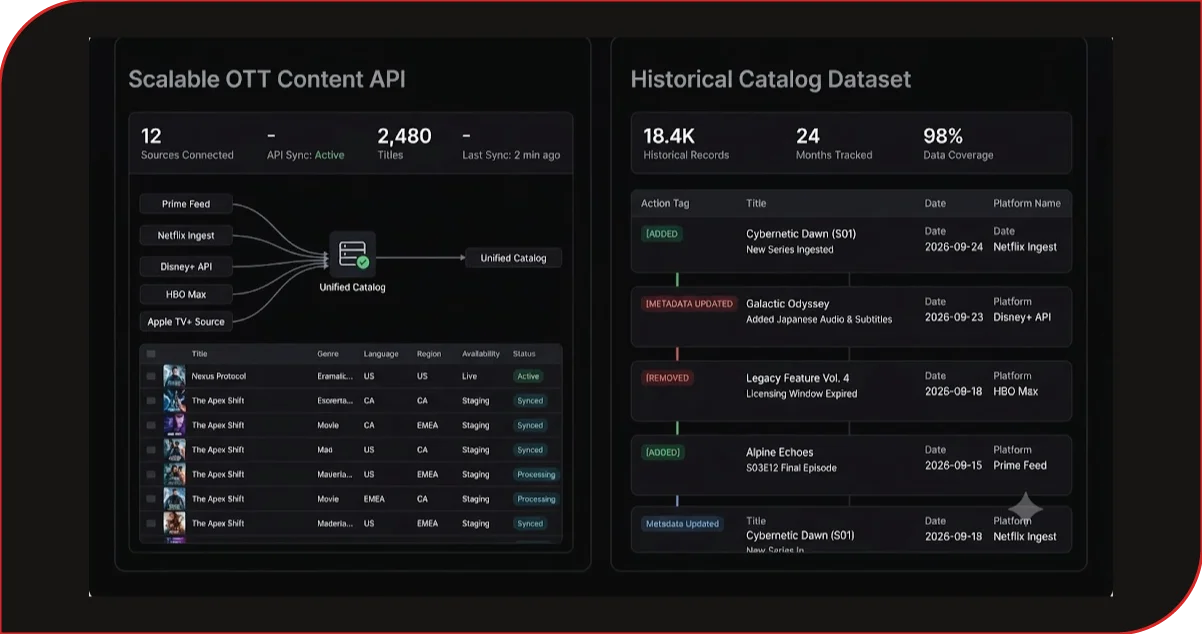The height and width of the screenshot is (634, 1202).
Task: Sort content table by Status column
Action: point(524,354)
